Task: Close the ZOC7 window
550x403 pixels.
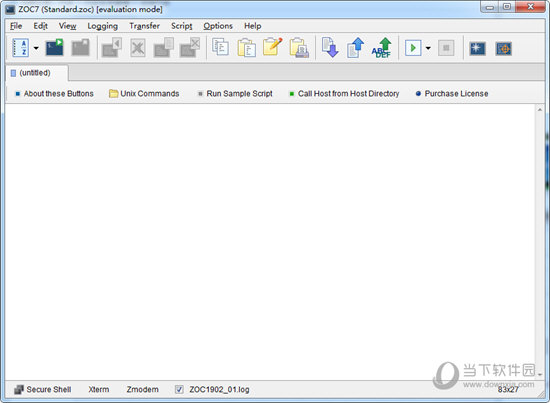Action: [530, 7]
